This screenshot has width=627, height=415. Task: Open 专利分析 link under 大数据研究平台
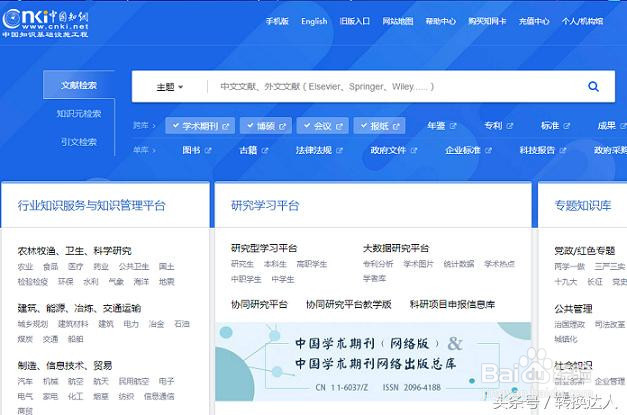click(x=378, y=264)
